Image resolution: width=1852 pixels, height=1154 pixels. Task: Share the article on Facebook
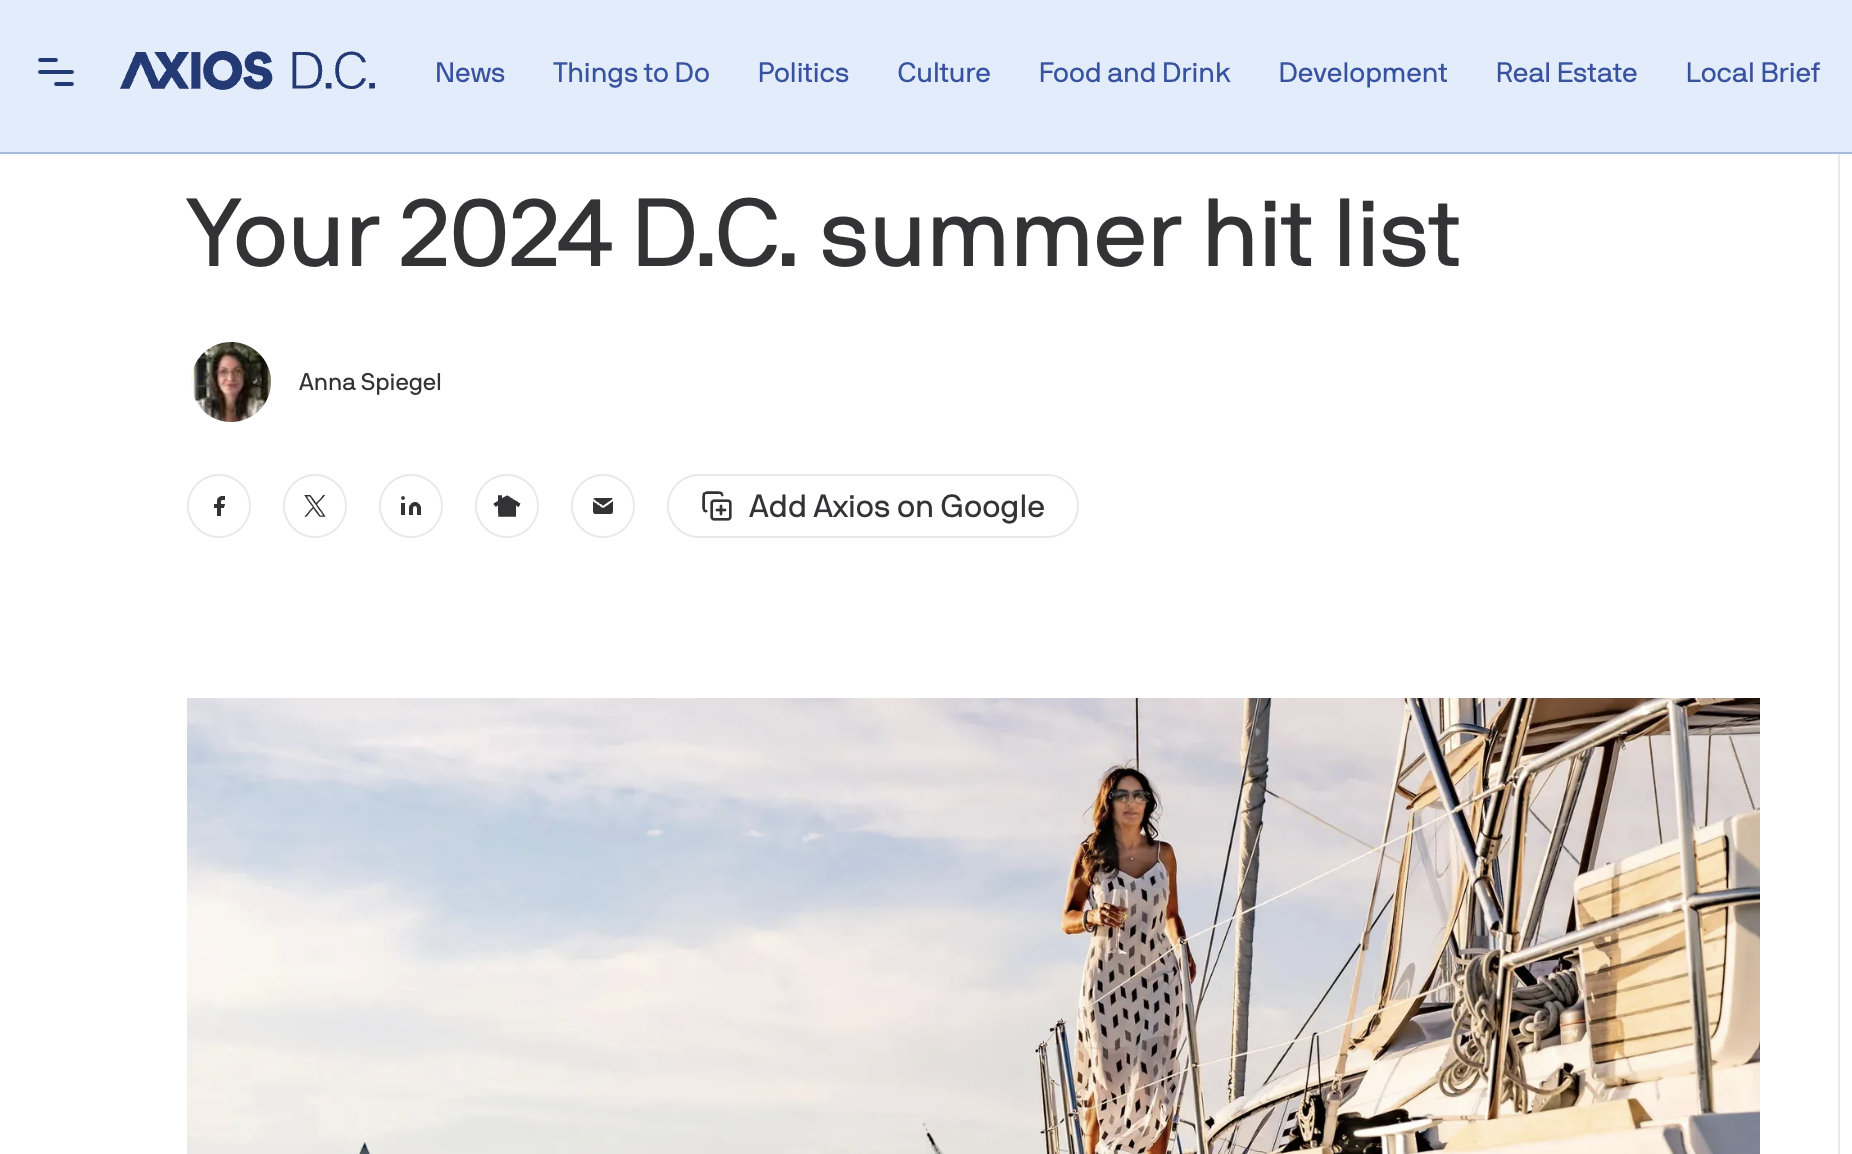coord(219,506)
